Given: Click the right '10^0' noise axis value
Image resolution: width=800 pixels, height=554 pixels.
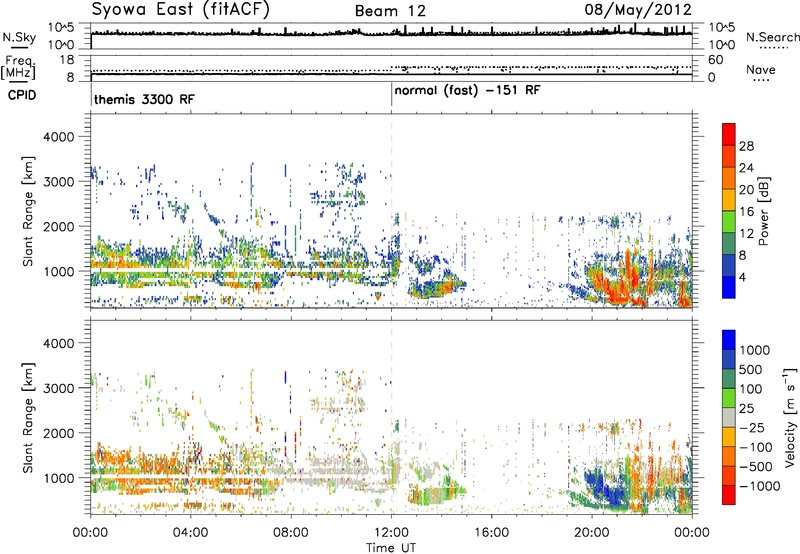Looking at the screenshot, I should [x=721, y=45].
